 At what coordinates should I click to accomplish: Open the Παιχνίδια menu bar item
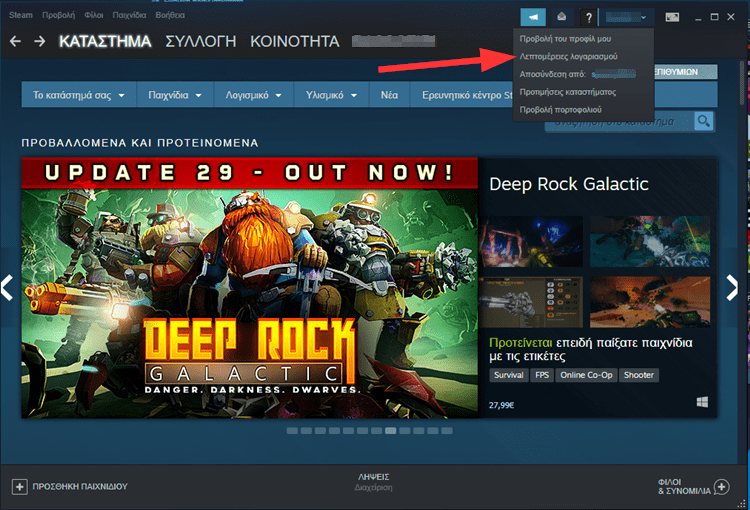coord(129,15)
